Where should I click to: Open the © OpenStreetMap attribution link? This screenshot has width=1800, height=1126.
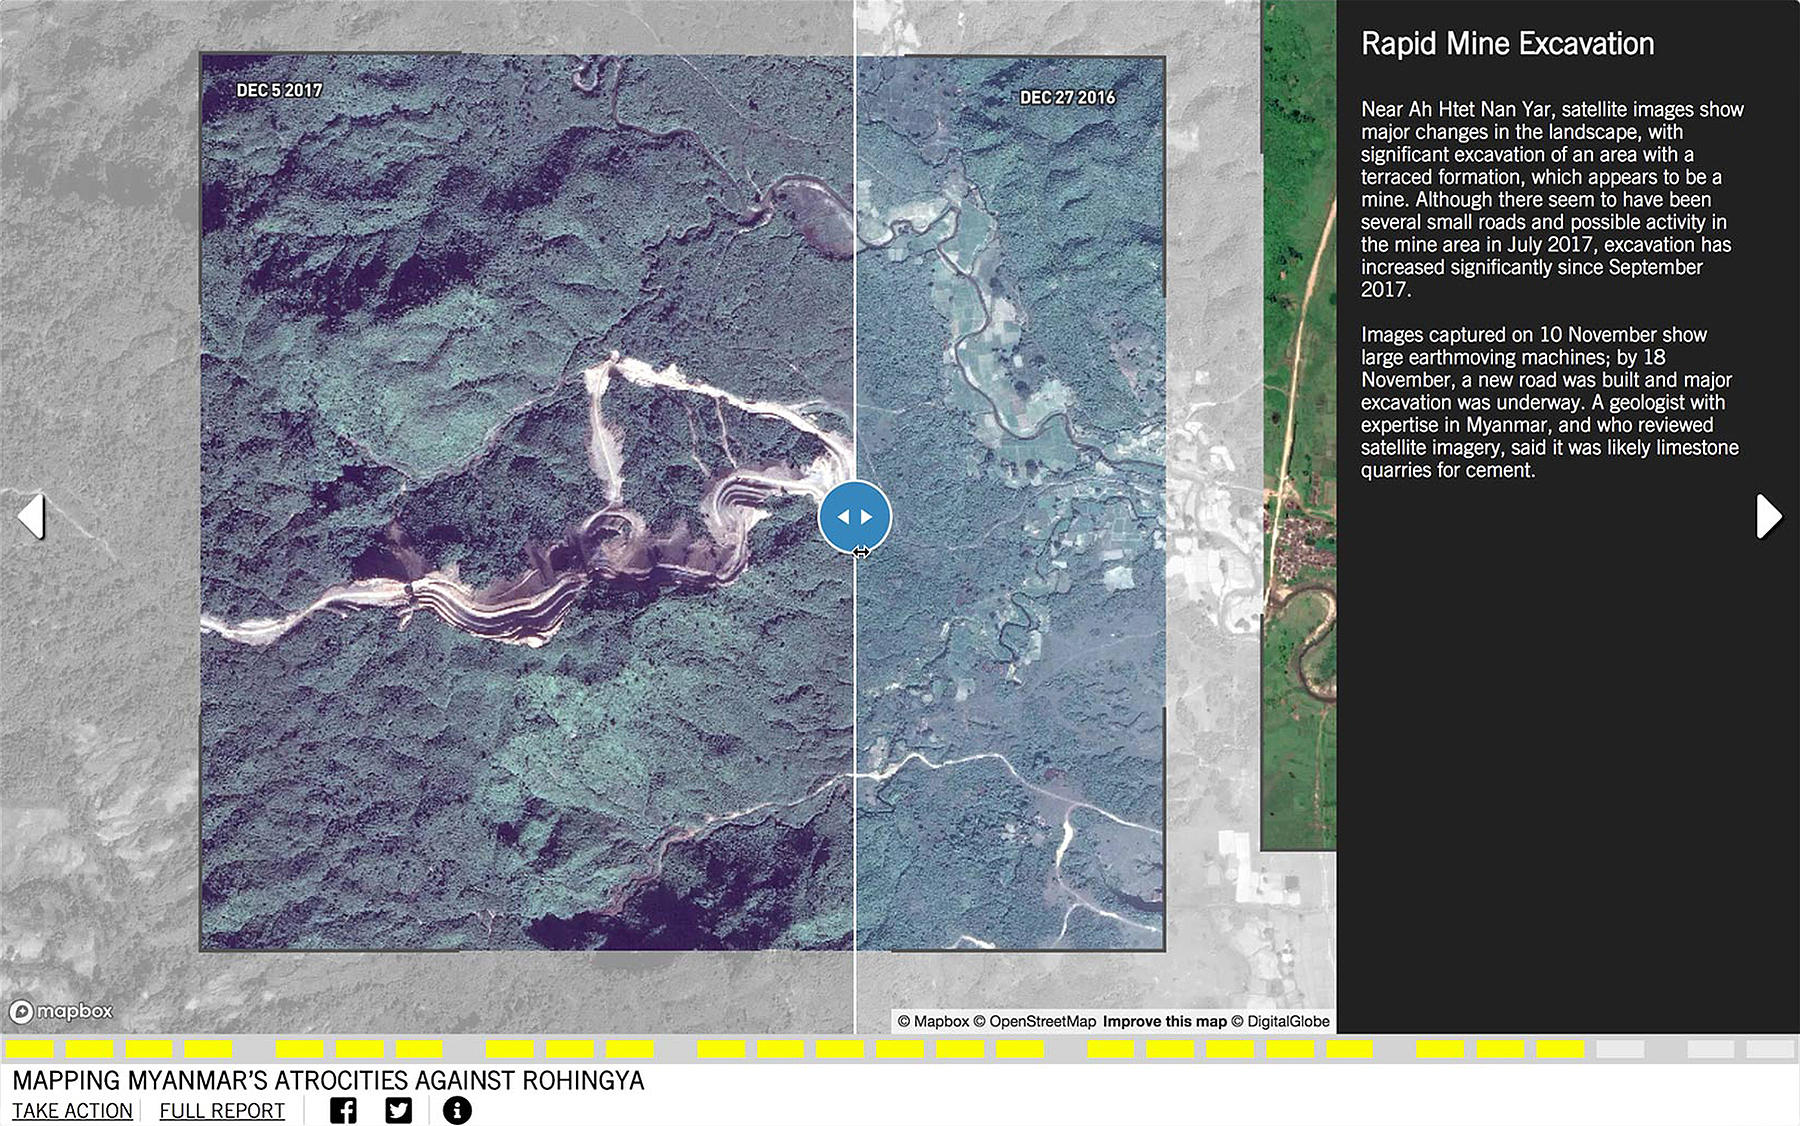[x=1035, y=1021]
